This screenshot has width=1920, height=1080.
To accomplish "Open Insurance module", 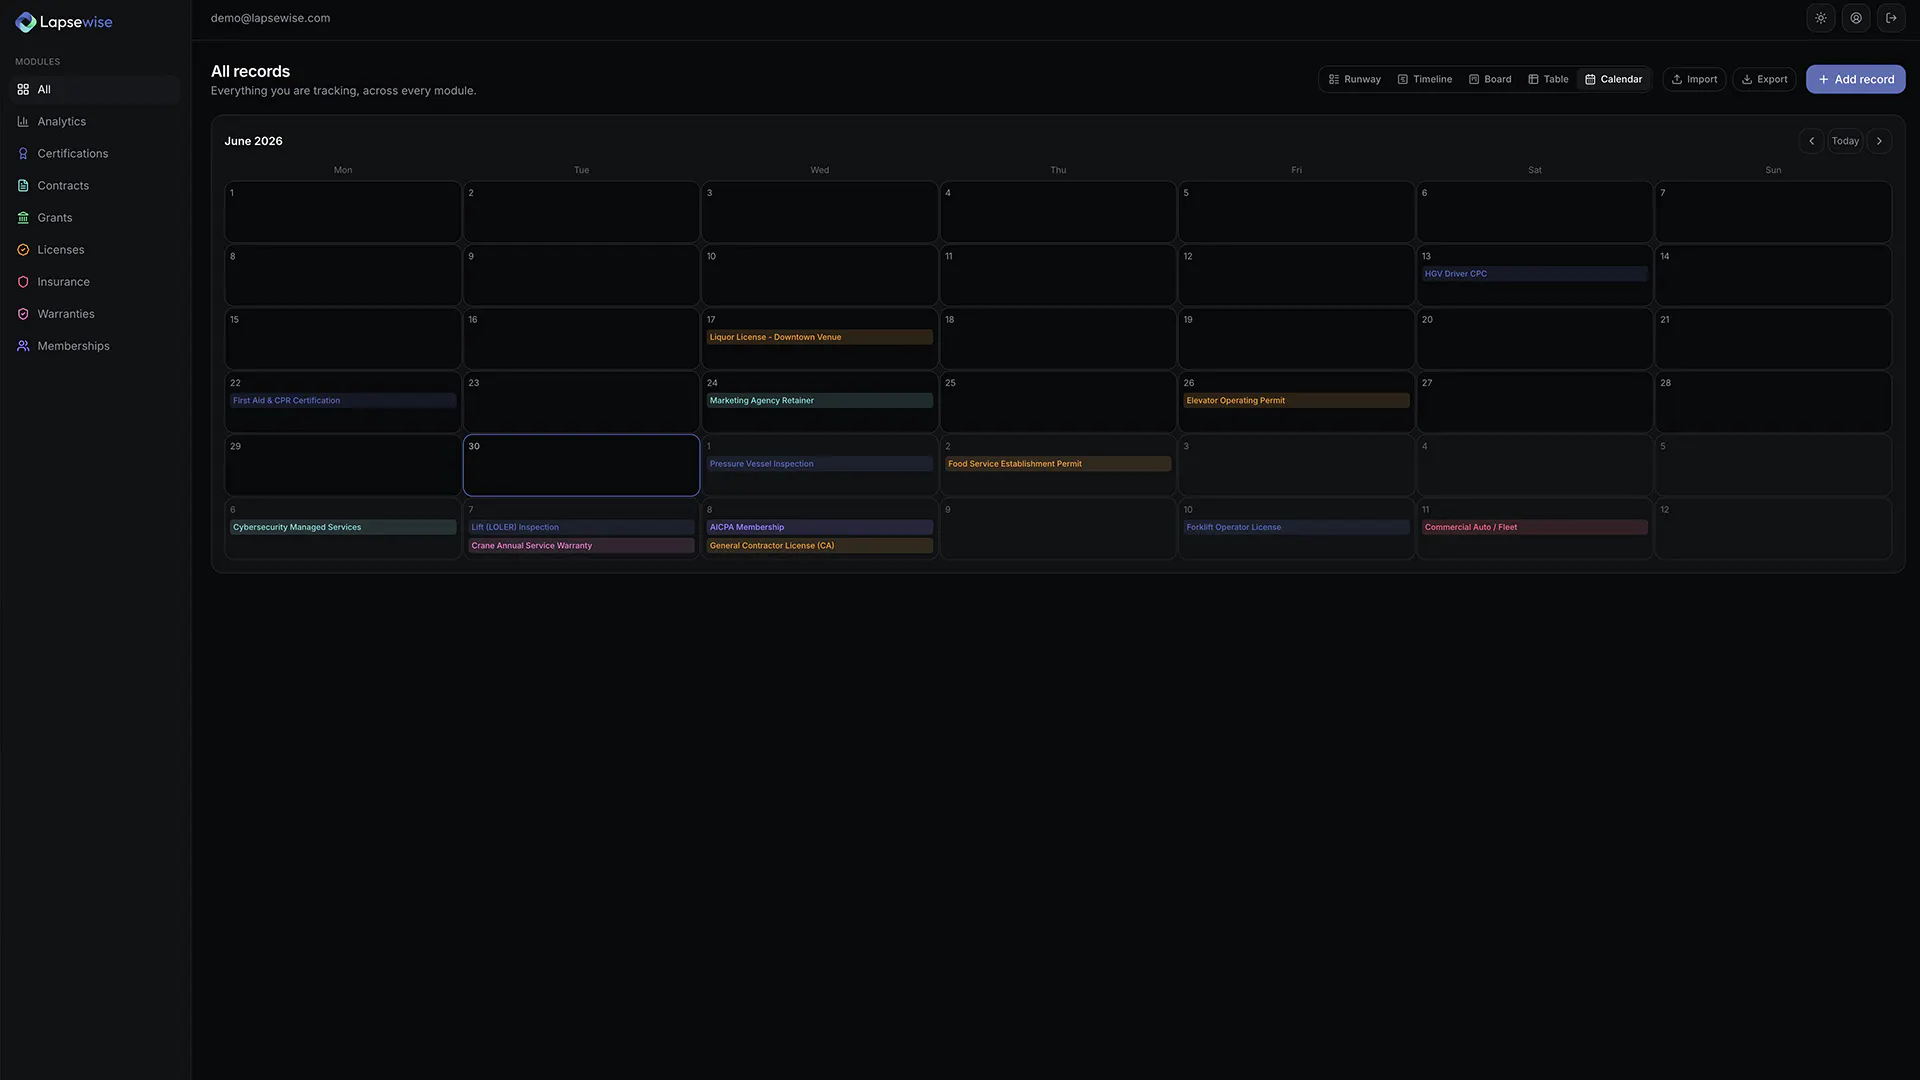I will pyautogui.click(x=95, y=282).
